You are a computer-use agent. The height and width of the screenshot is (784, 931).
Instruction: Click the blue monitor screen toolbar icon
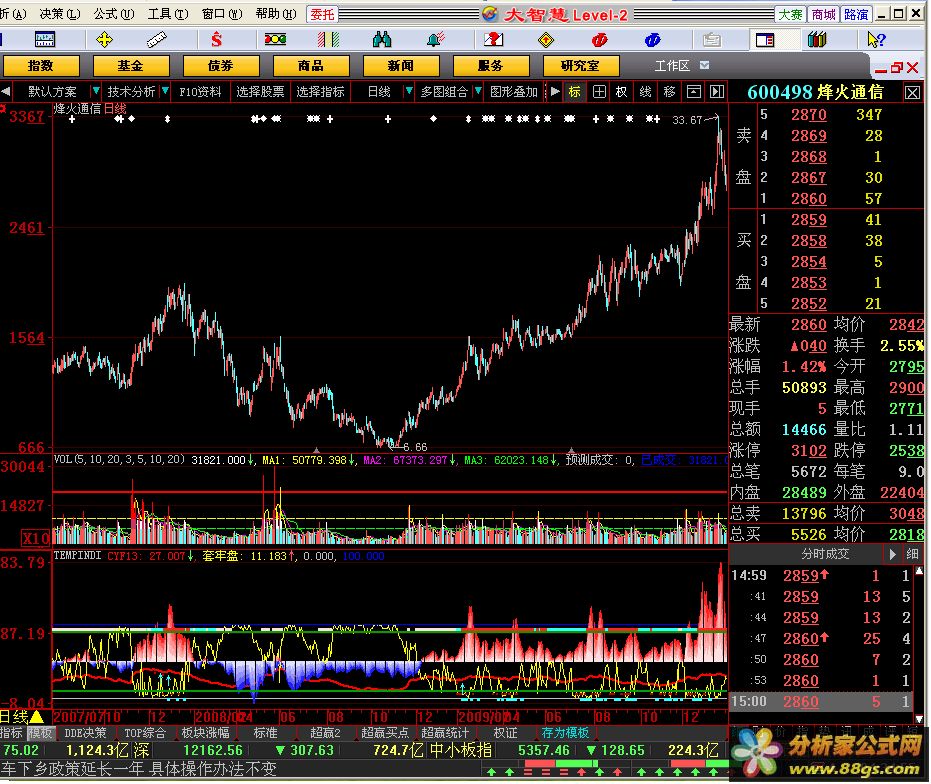(45, 40)
